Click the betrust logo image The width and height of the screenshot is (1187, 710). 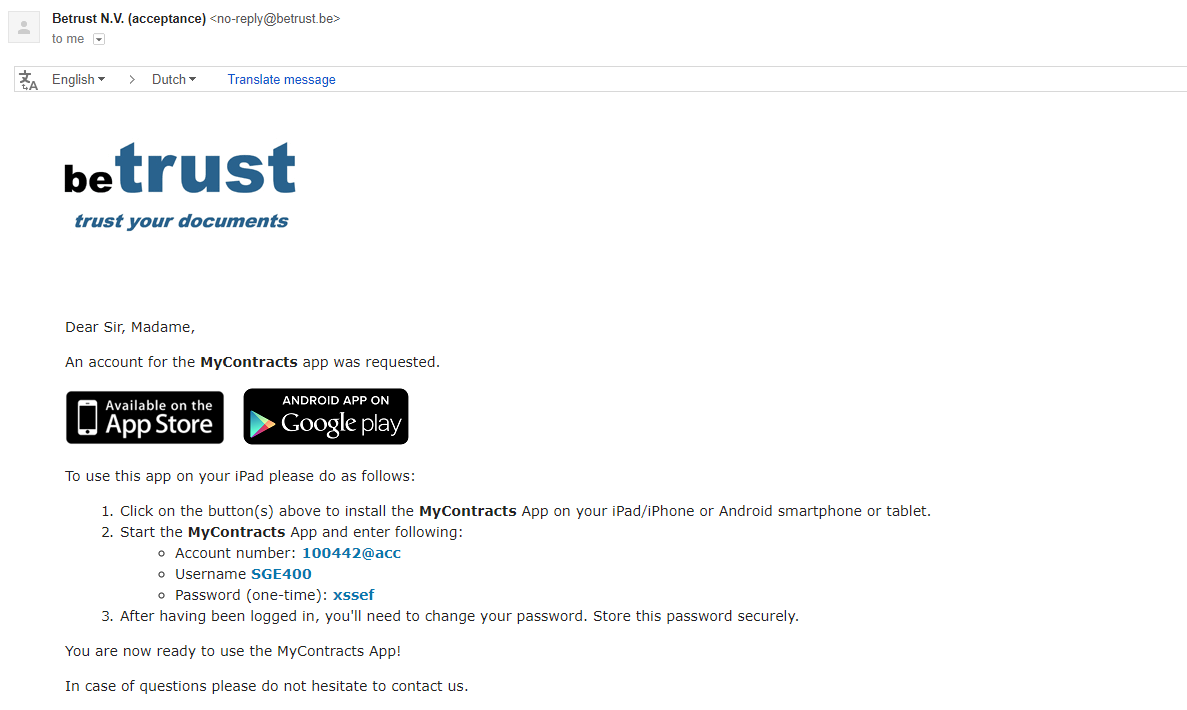coord(180,186)
